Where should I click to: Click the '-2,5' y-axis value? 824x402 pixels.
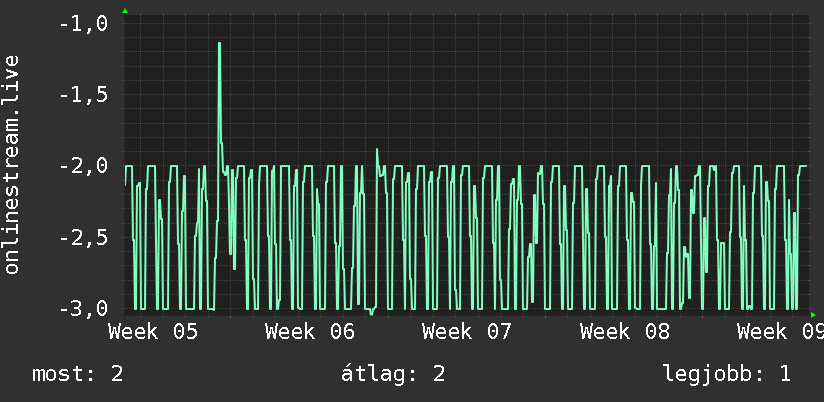tap(84, 238)
